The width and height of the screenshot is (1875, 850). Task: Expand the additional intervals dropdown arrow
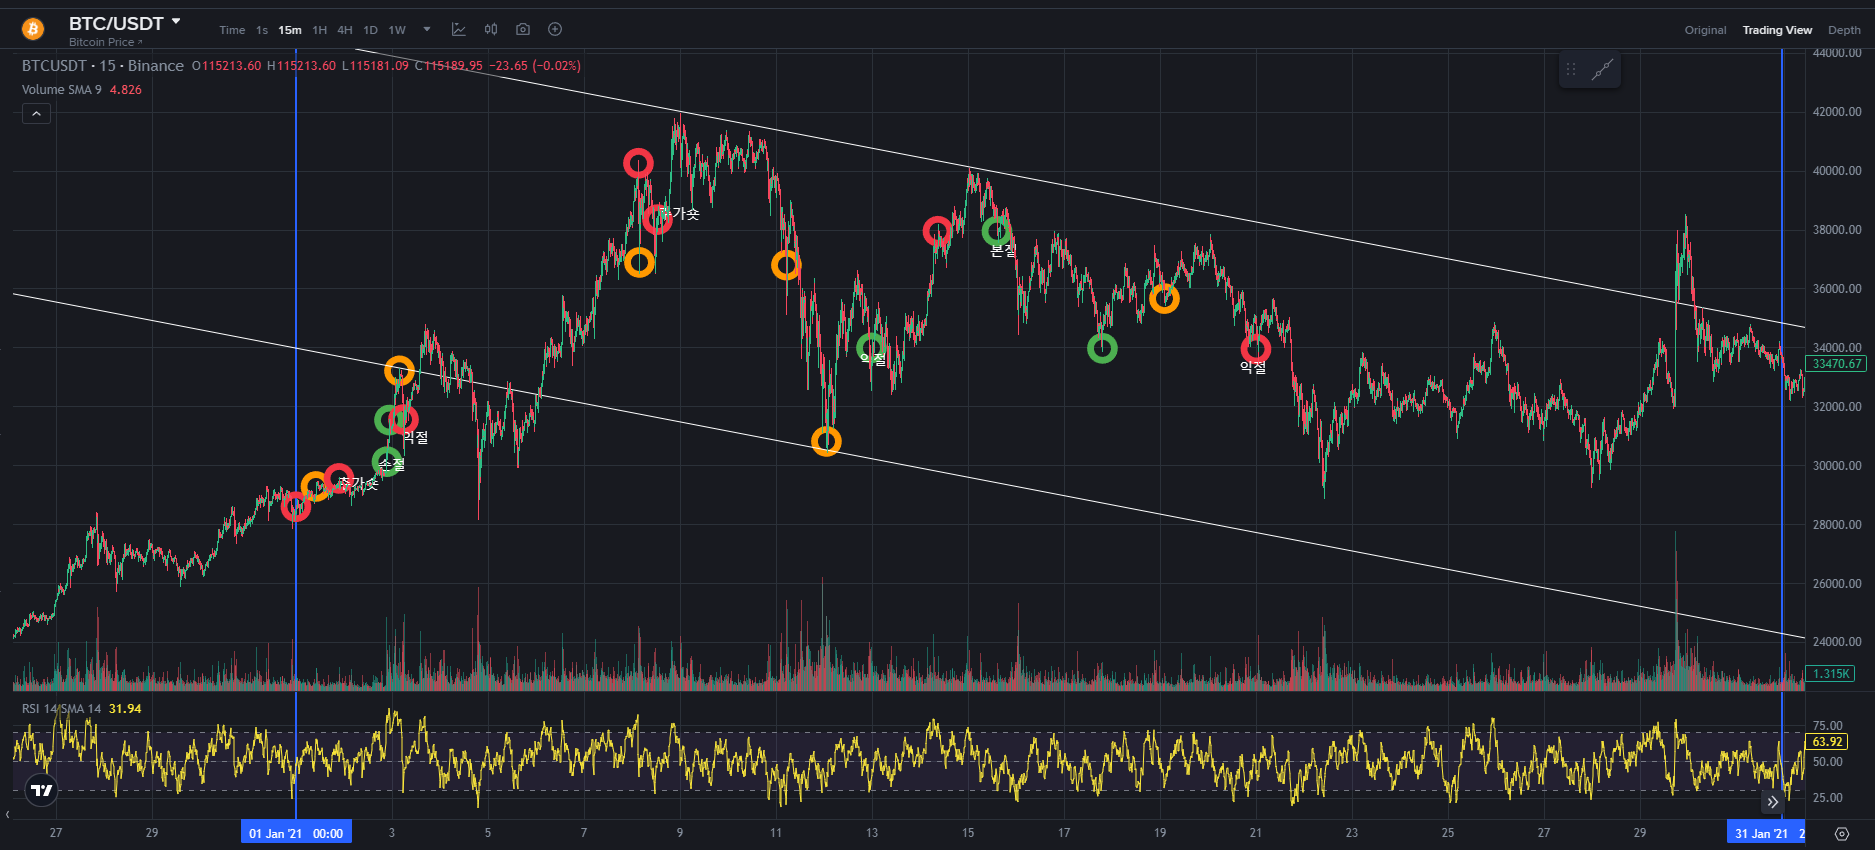[427, 29]
